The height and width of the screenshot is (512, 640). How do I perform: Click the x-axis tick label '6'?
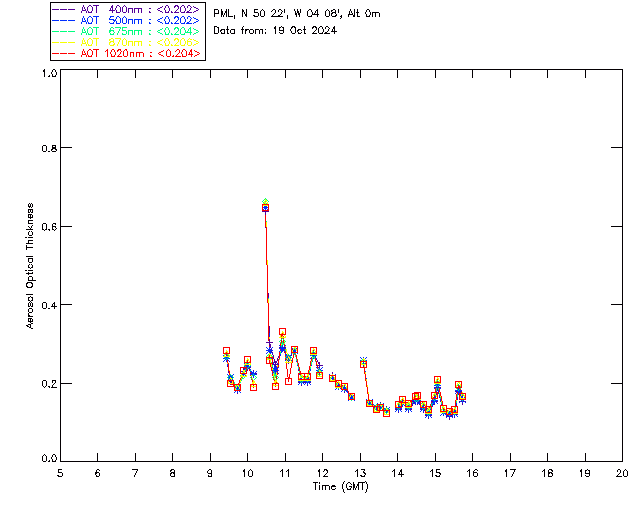pyautogui.click(x=98, y=473)
